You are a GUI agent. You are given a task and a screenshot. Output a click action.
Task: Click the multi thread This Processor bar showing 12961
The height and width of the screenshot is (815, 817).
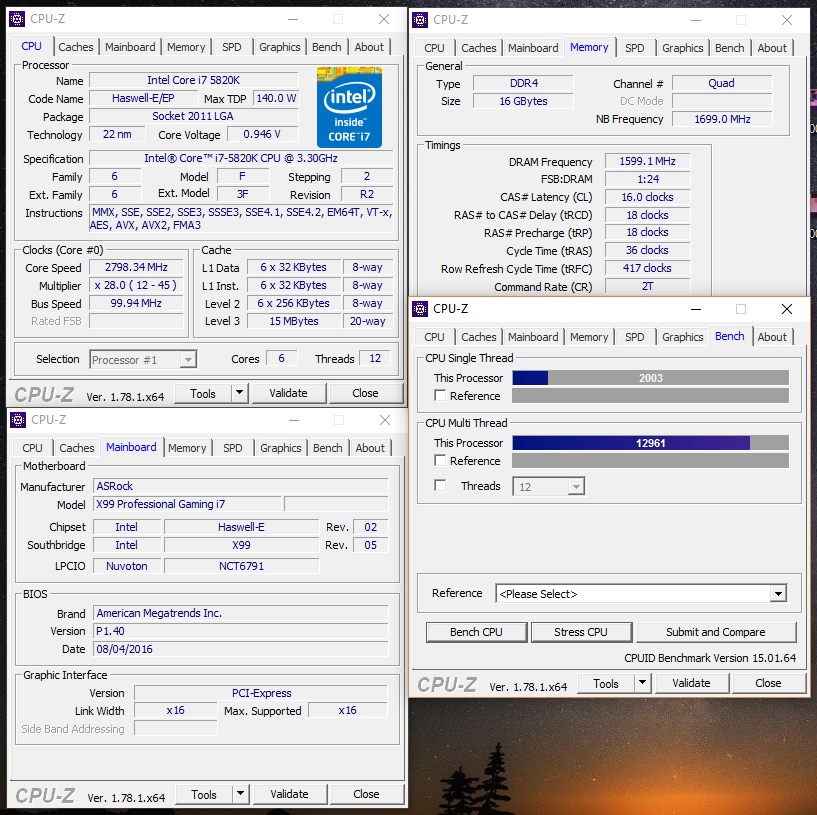pos(650,443)
